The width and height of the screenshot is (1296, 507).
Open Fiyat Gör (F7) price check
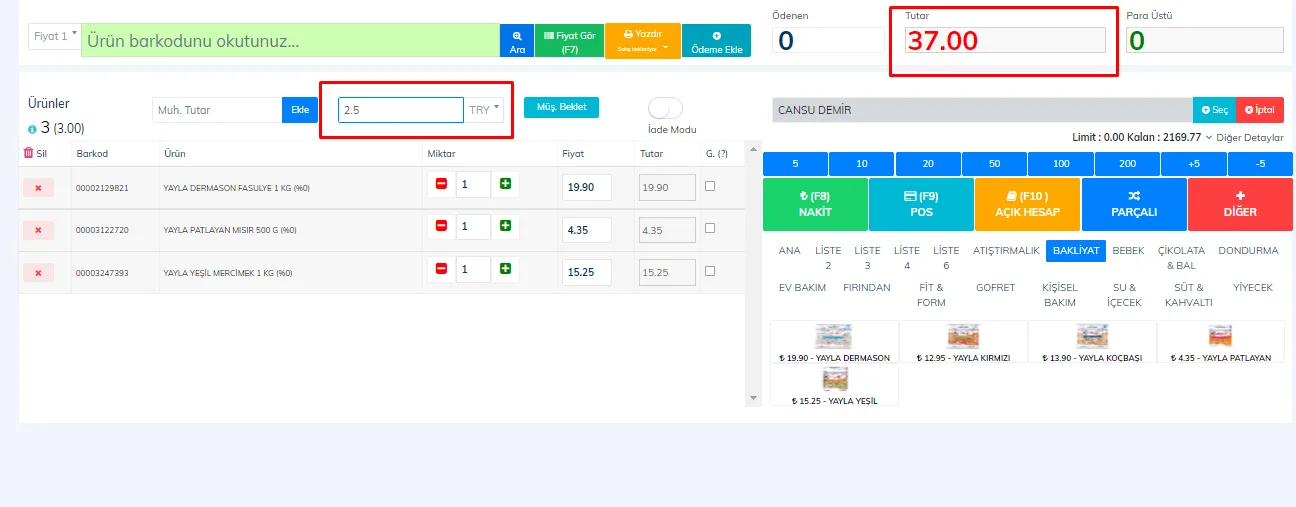click(569, 40)
